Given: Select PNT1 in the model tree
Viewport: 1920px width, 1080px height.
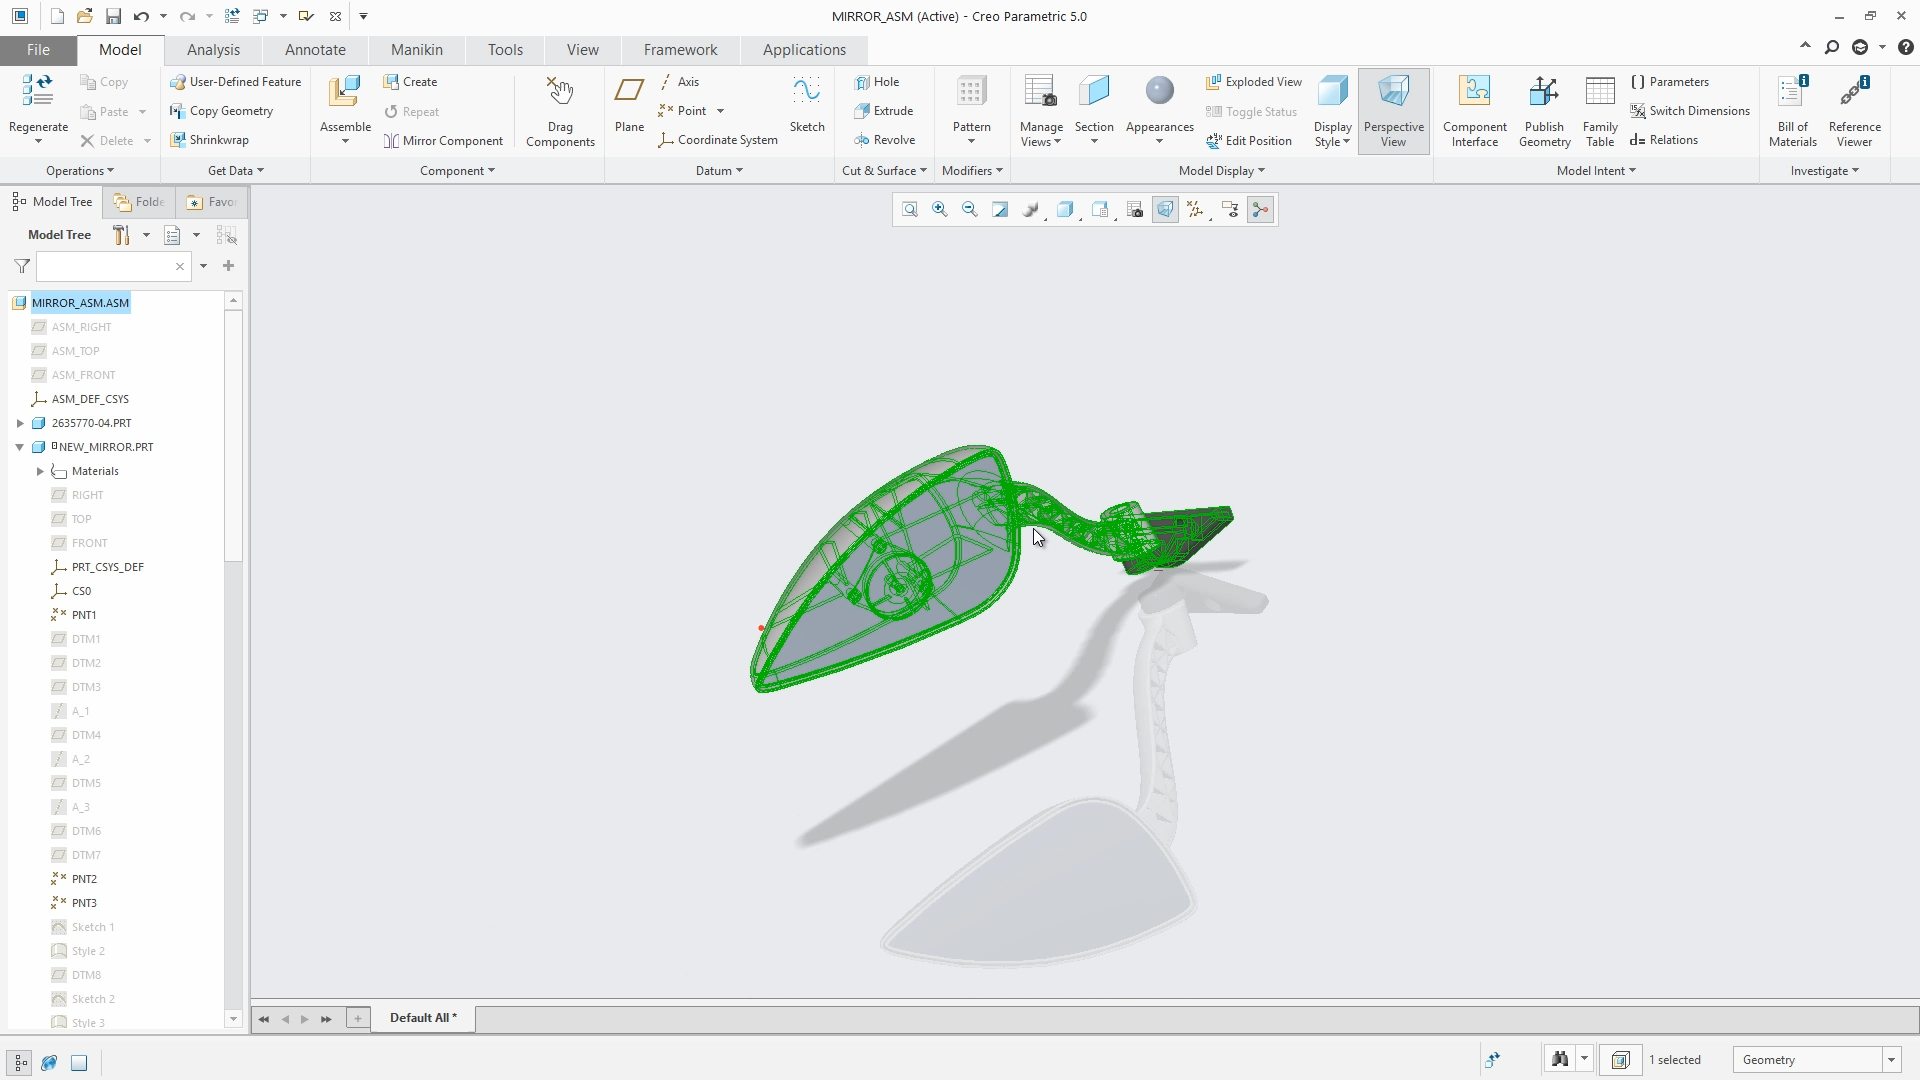Looking at the screenshot, I should (x=84, y=615).
